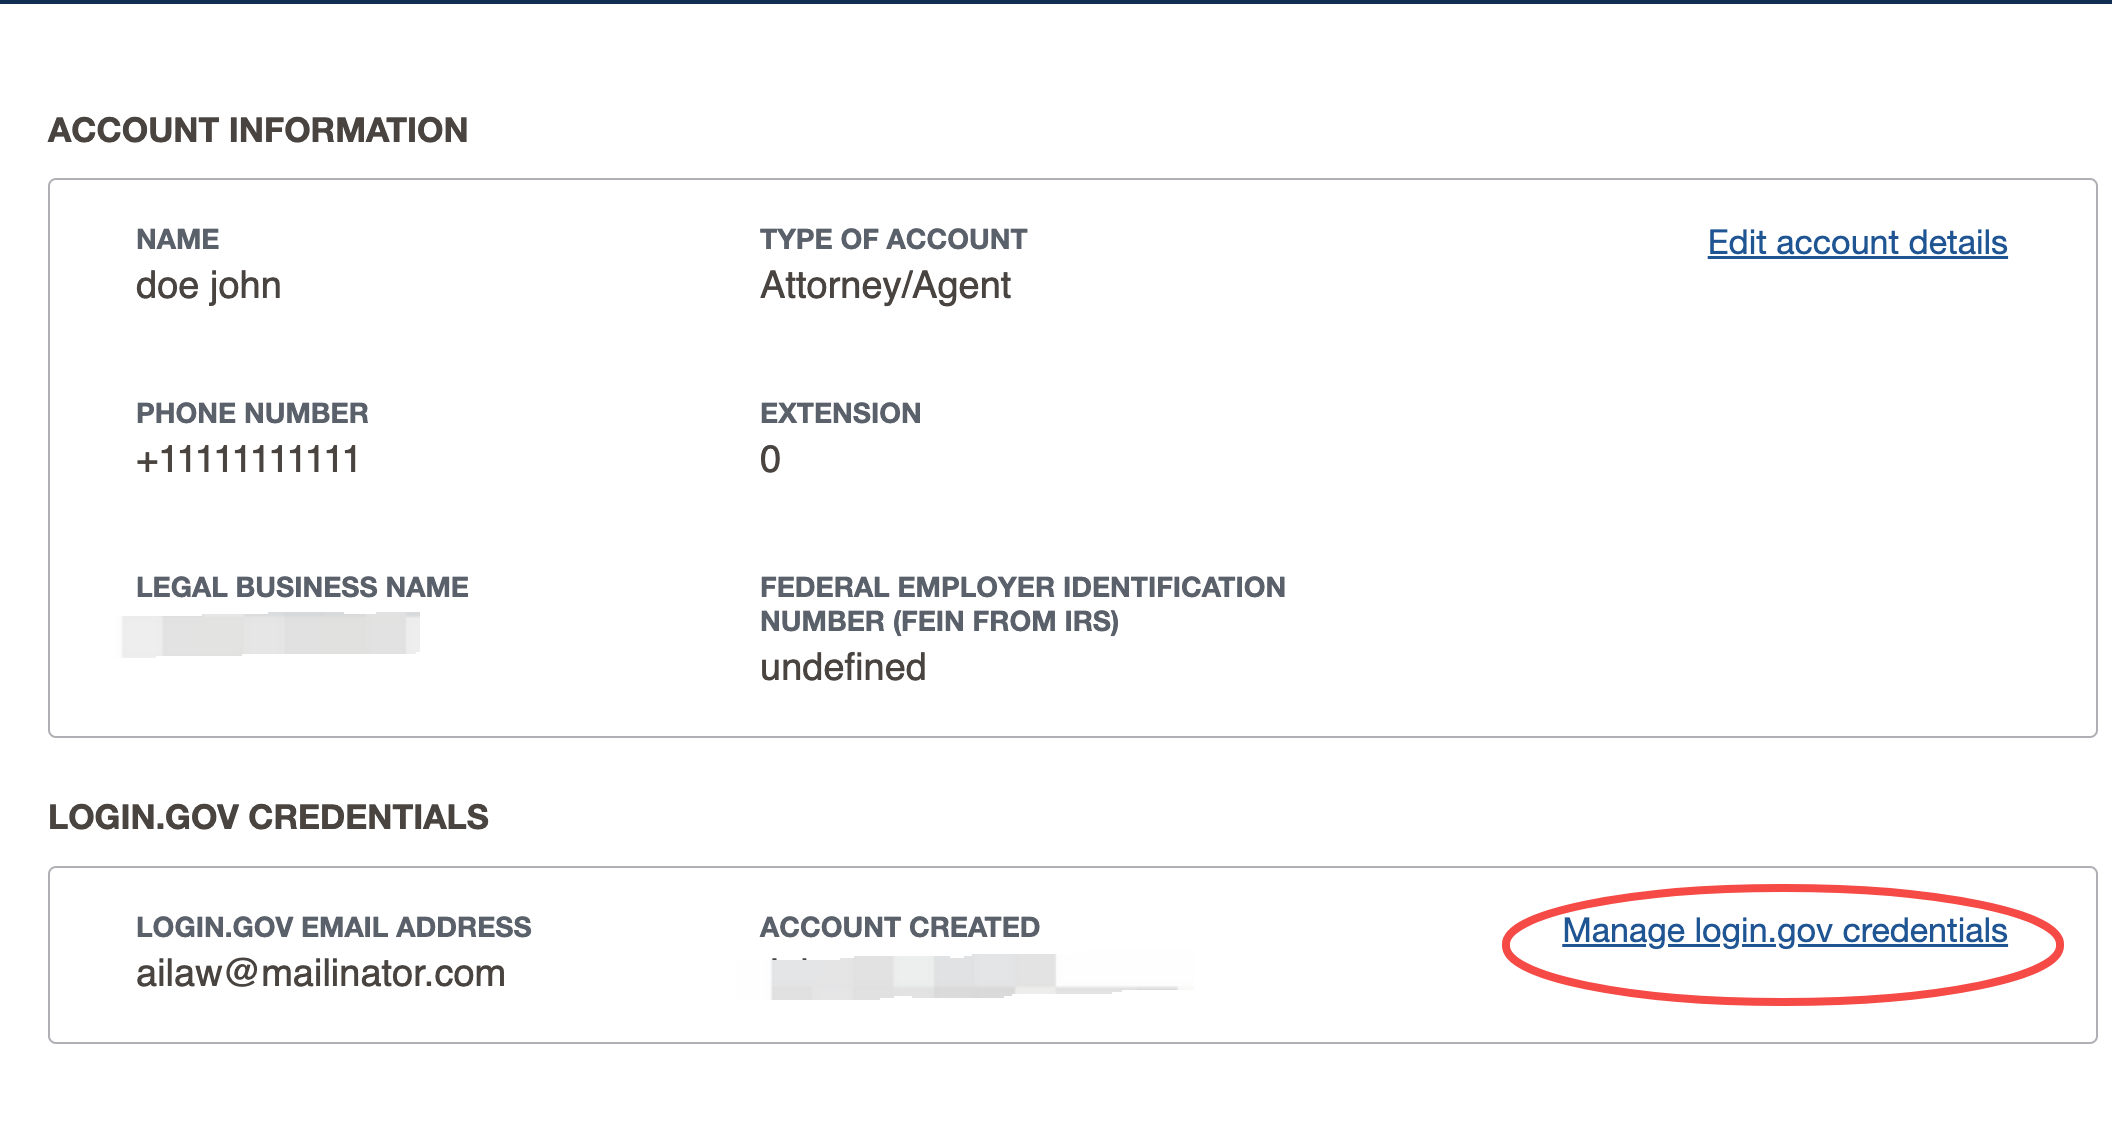Select the phone number +11111111111

(x=247, y=460)
